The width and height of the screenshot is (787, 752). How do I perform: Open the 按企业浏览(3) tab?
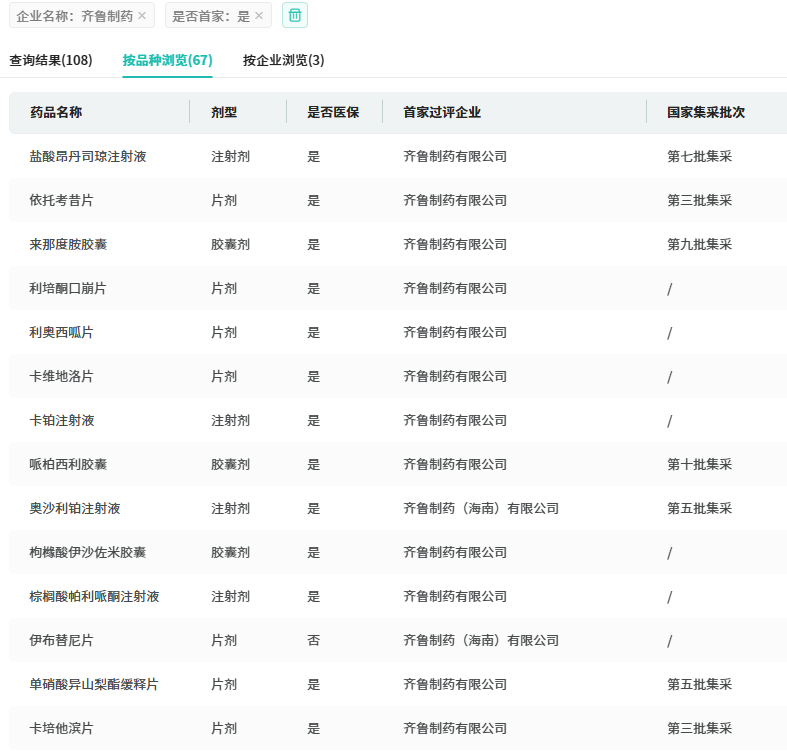[283, 60]
